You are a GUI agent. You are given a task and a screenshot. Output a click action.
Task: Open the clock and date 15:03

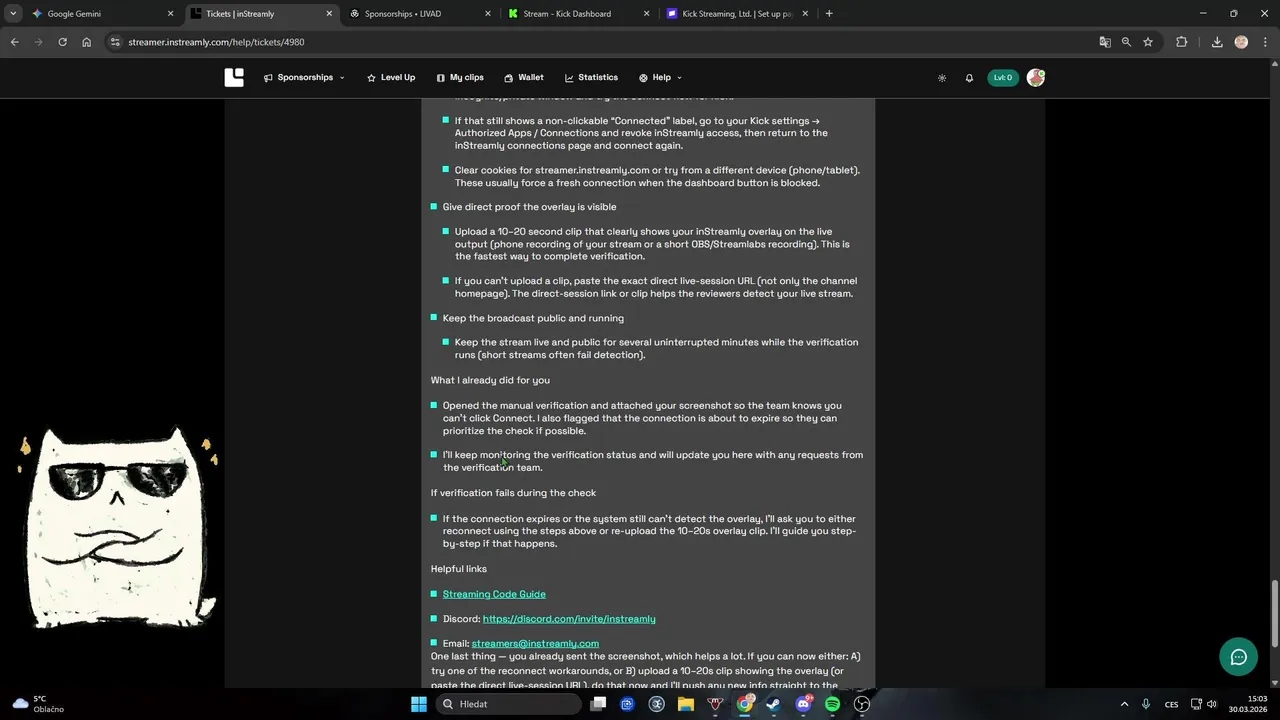pyautogui.click(x=1247, y=704)
